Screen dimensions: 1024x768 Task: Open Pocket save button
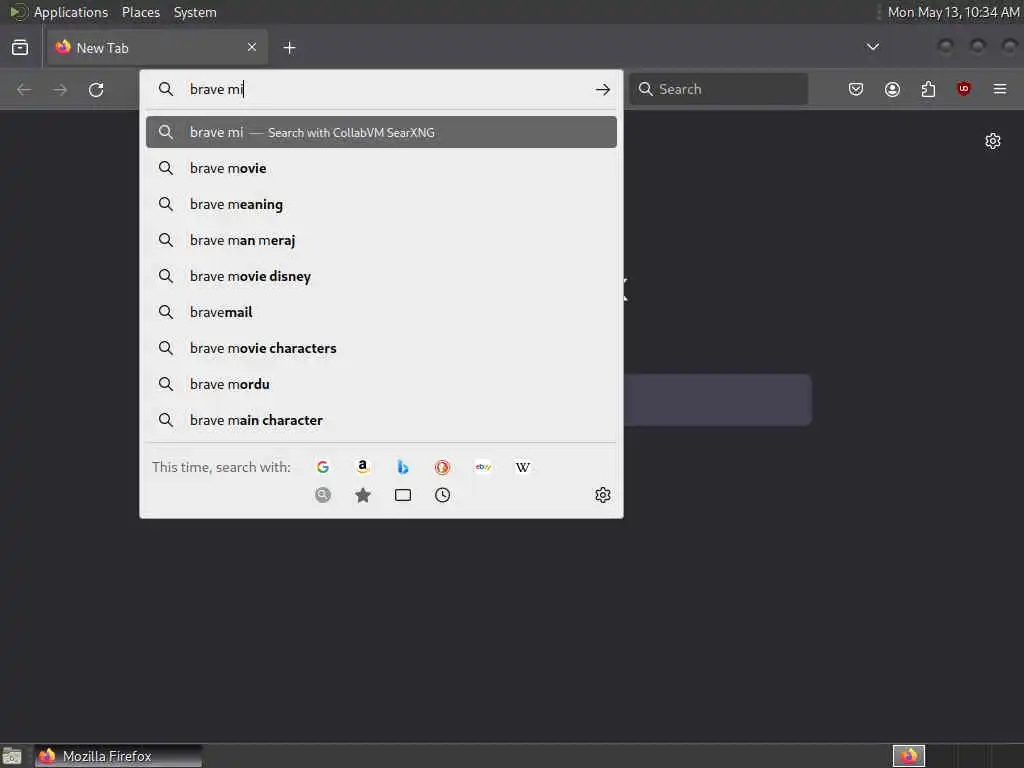click(856, 89)
